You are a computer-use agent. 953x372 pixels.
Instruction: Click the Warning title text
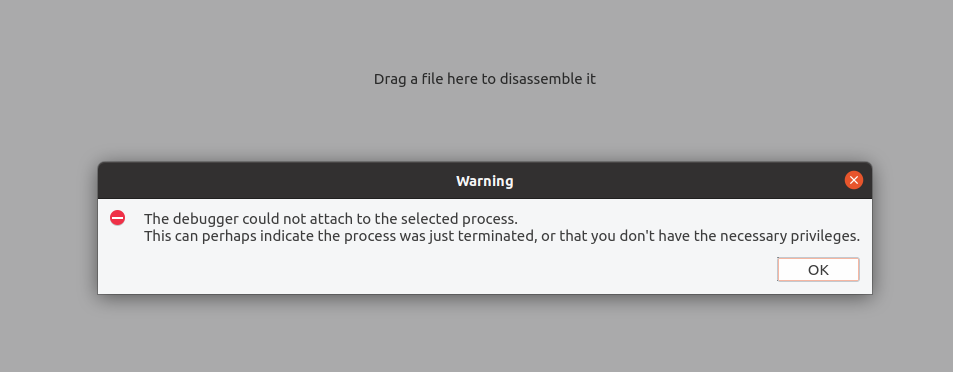(x=484, y=181)
